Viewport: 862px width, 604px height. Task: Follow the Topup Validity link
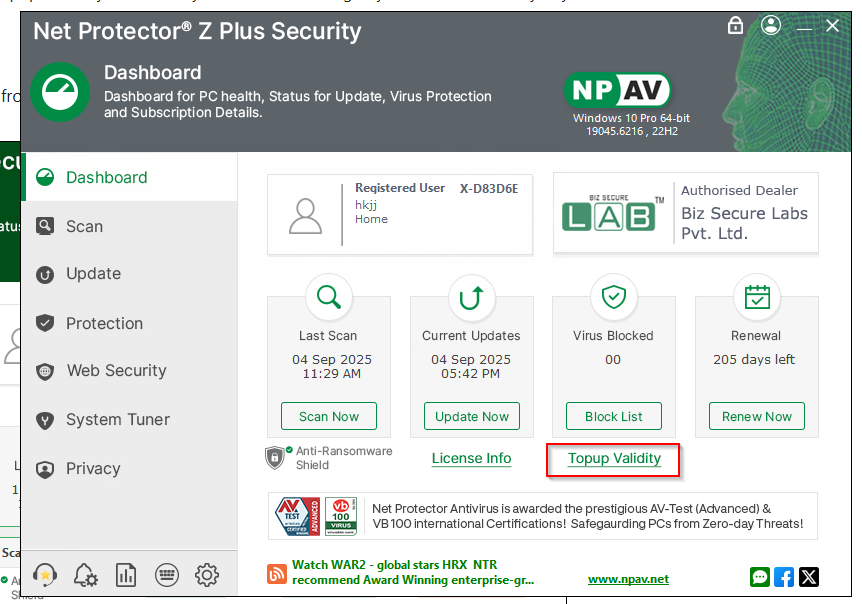614,459
